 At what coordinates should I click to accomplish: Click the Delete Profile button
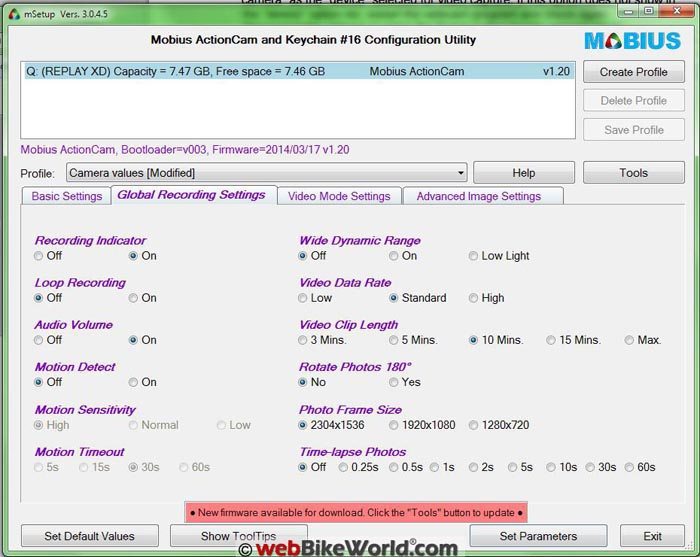click(633, 100)
